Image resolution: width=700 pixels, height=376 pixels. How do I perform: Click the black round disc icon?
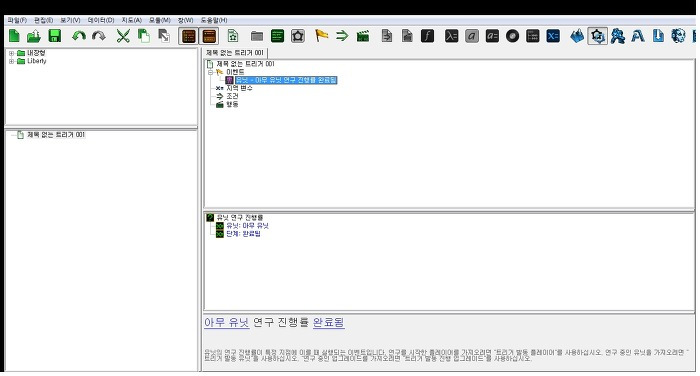[512, 36]
